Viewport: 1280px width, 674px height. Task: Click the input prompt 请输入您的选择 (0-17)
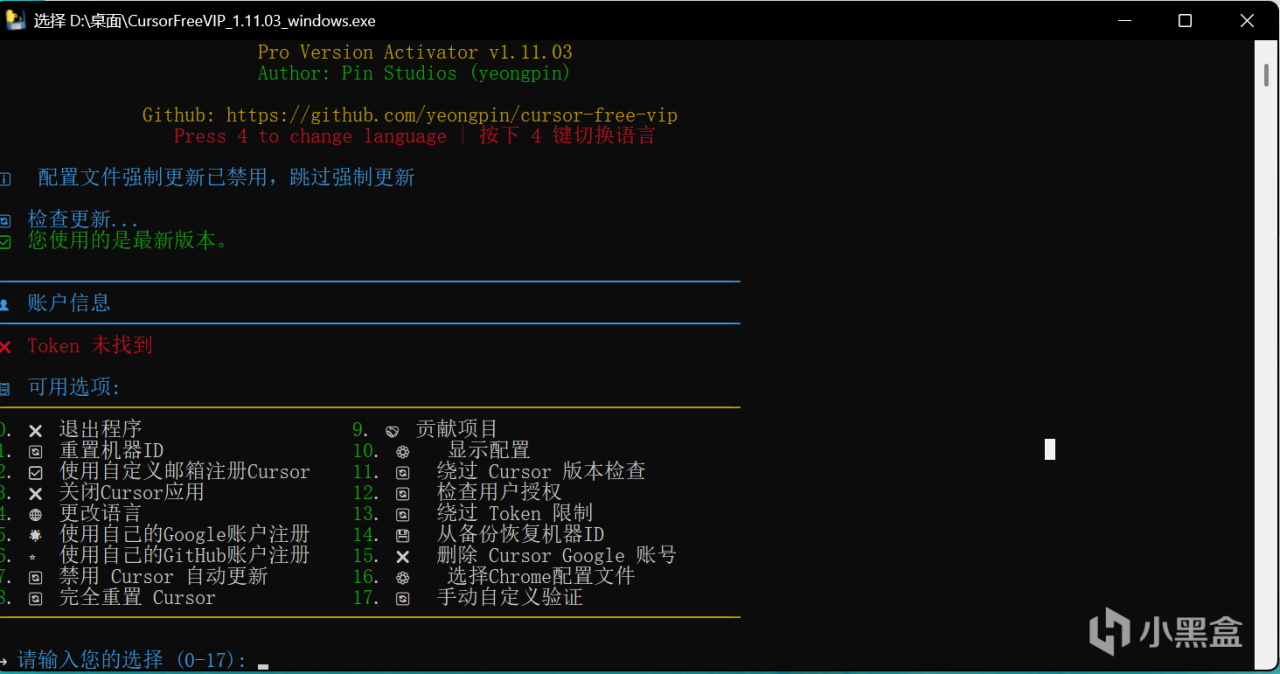click(132, 660)
